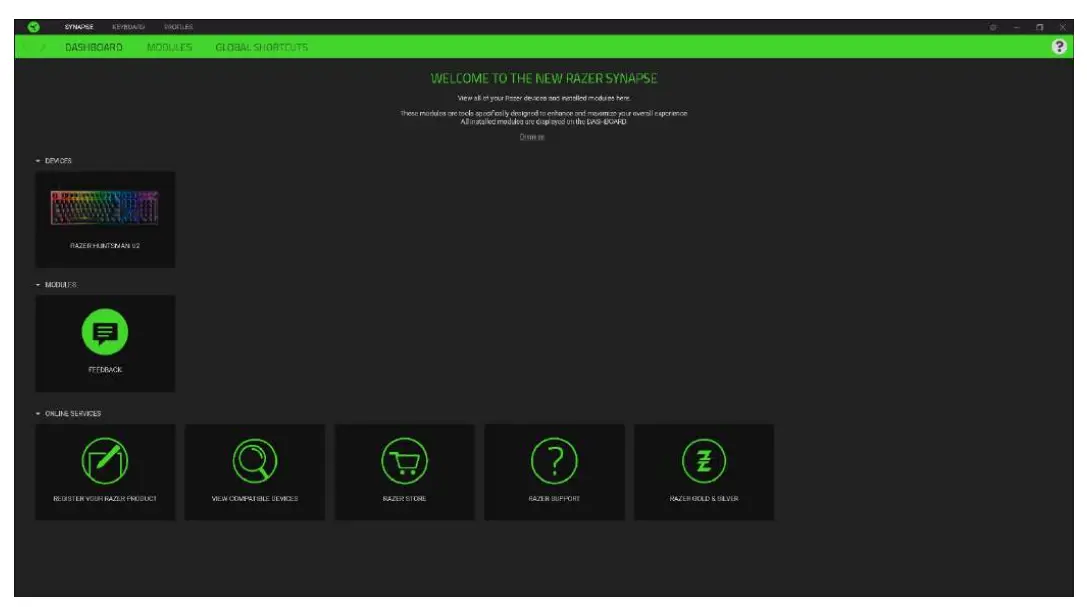Go forward with the navigation arrow
Screen dimensions: 1087x607
click(43, 47)
